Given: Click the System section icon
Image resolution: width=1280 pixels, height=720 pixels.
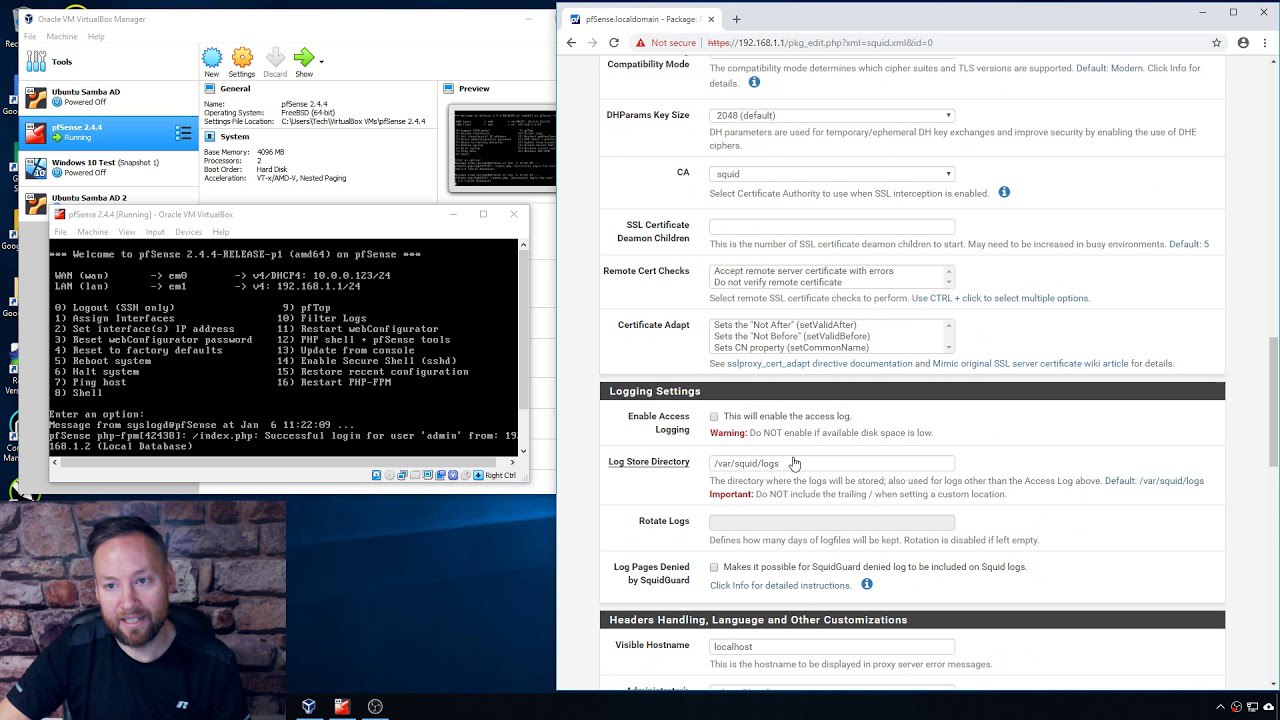Looking at the screenshot, I should [x=211, y=136].
